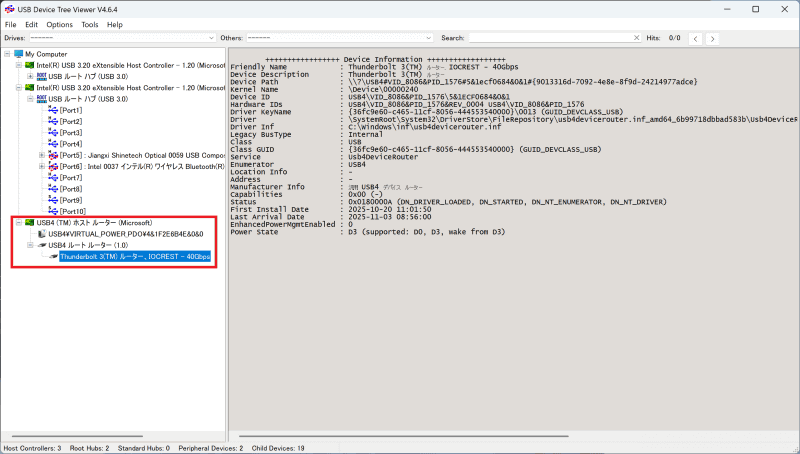Go to next search hit
Image resolution: width=800 pixels, height=454 pixels.
713,38
